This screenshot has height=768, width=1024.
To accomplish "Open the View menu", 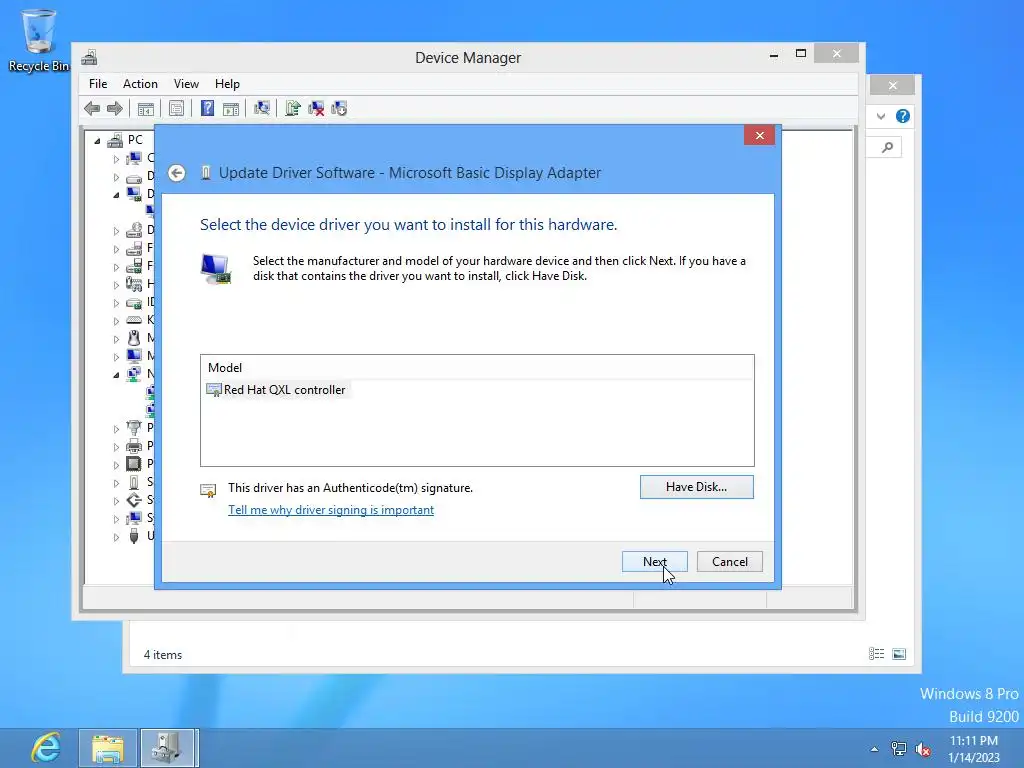I will (186, 84).
